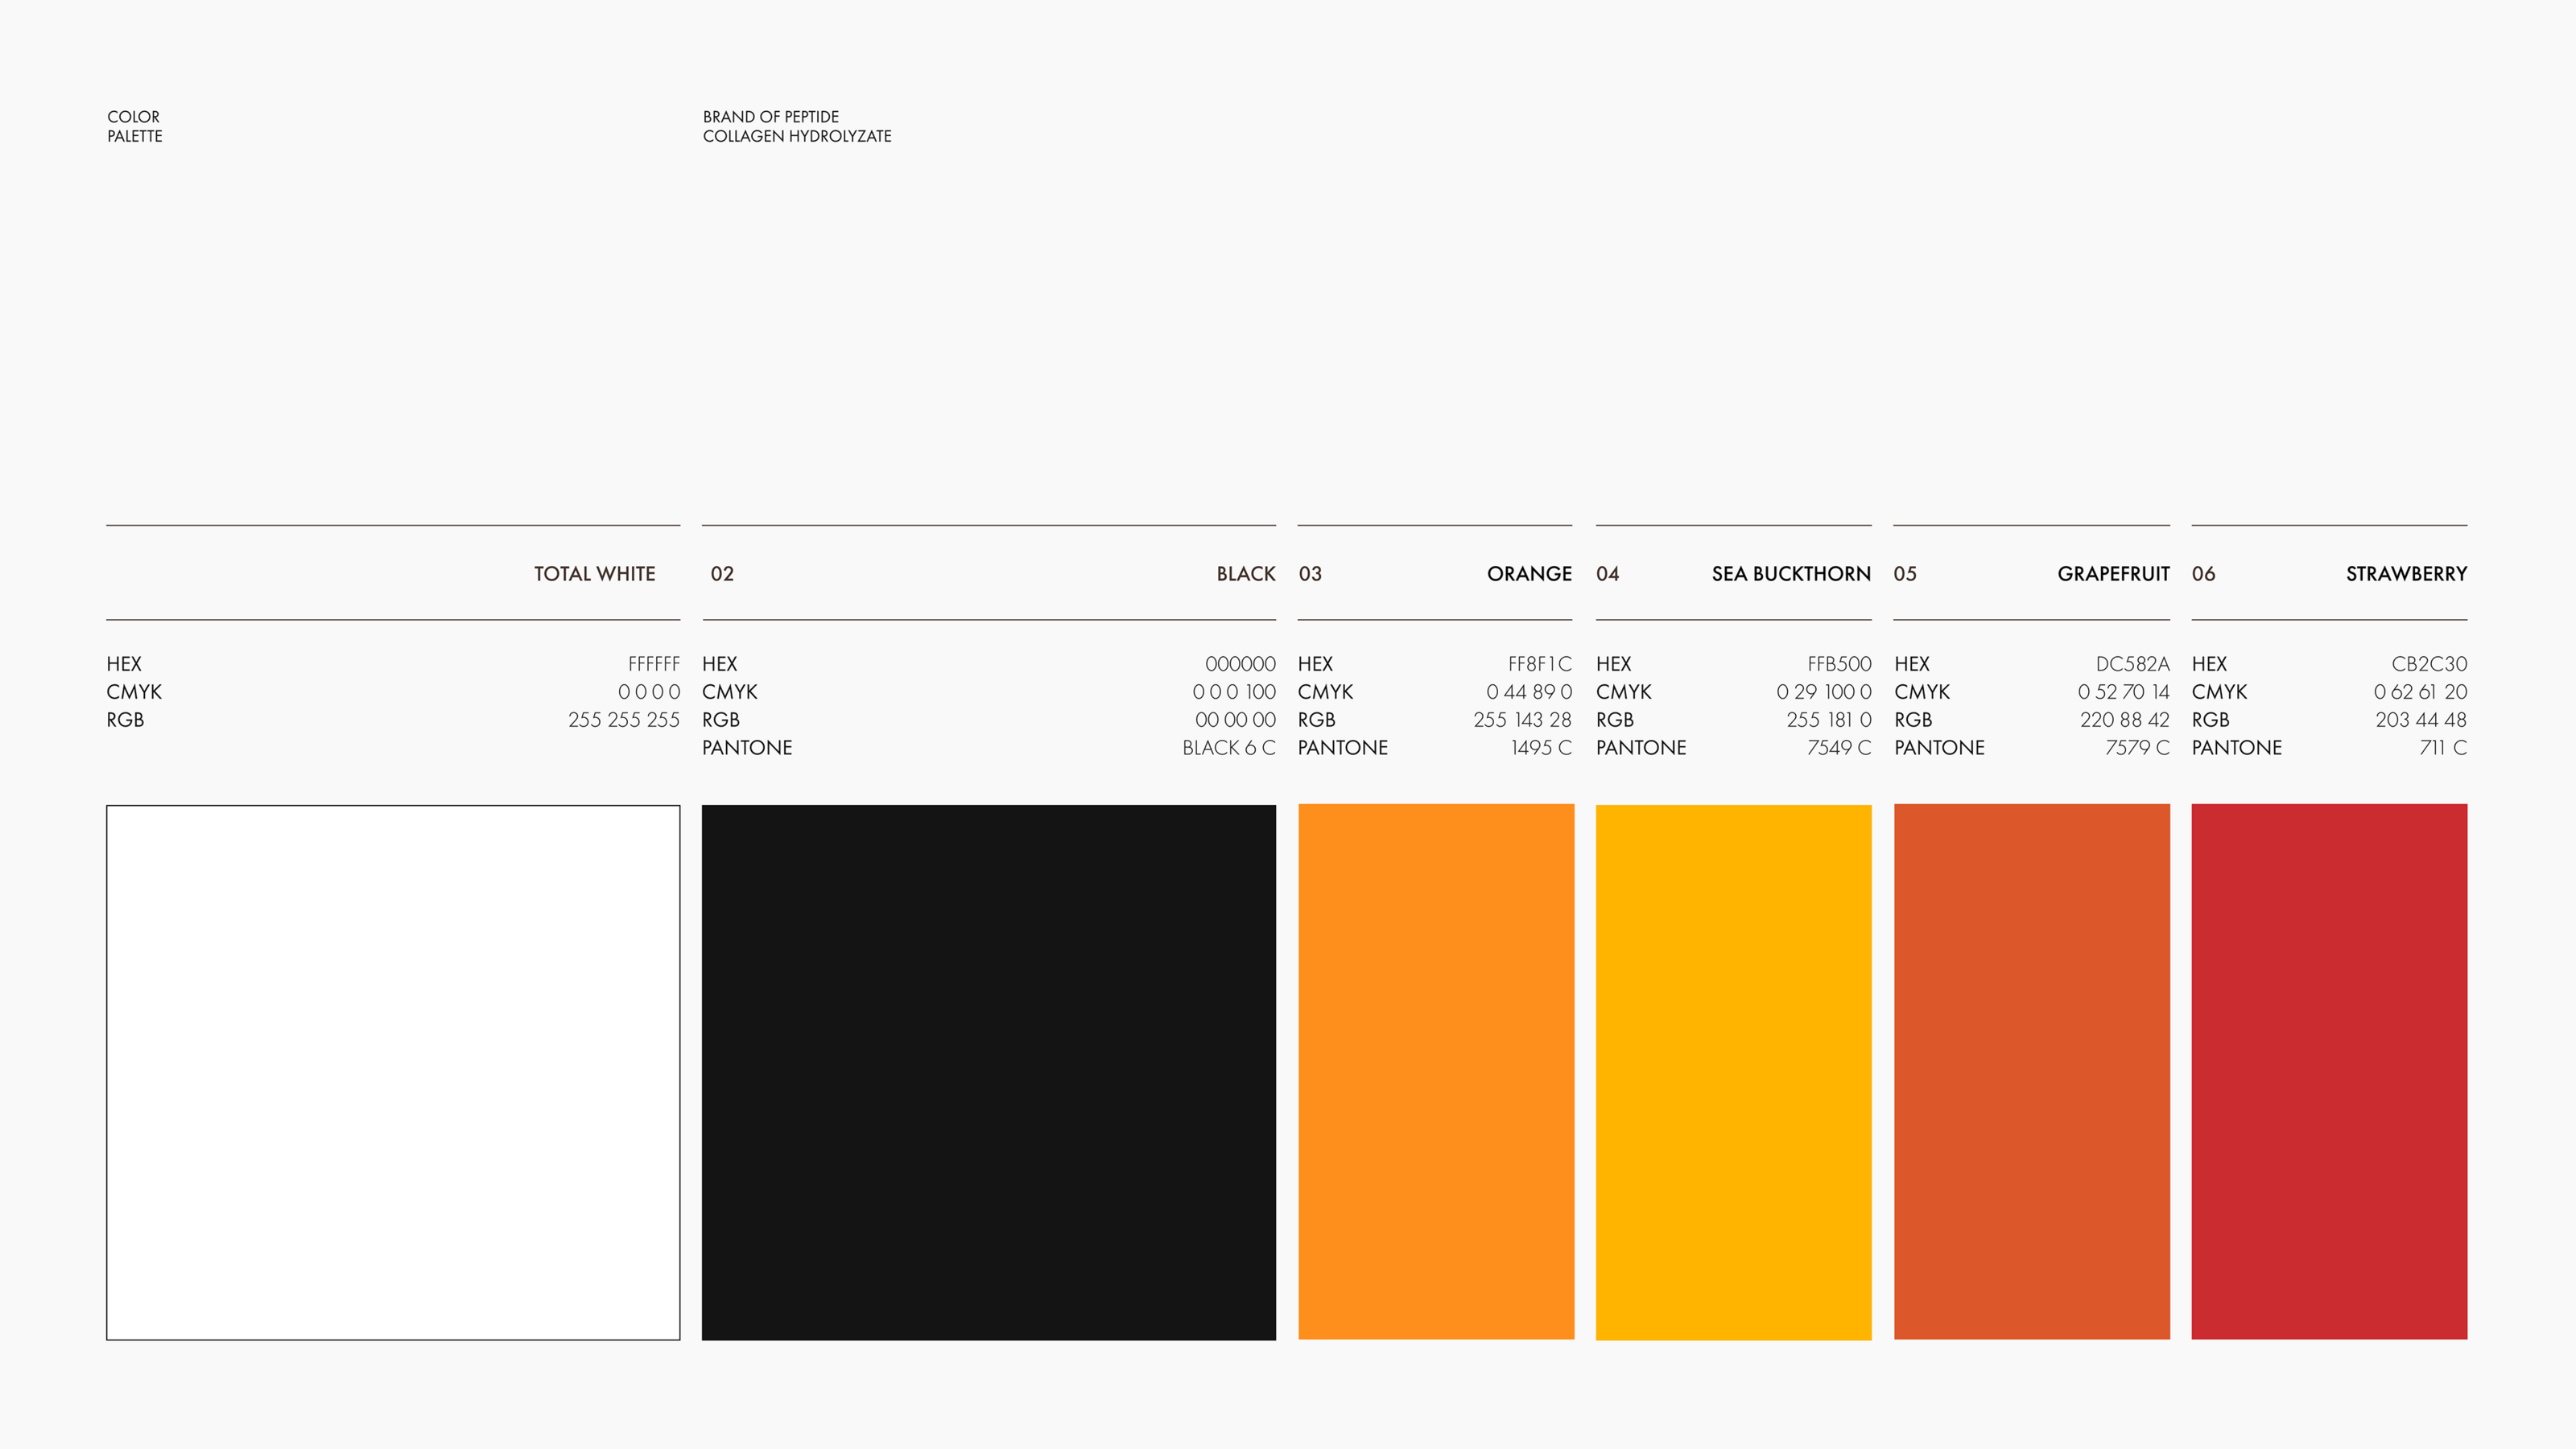
Task: Click the hex value CB2C30
Action: click(2428, 664)
